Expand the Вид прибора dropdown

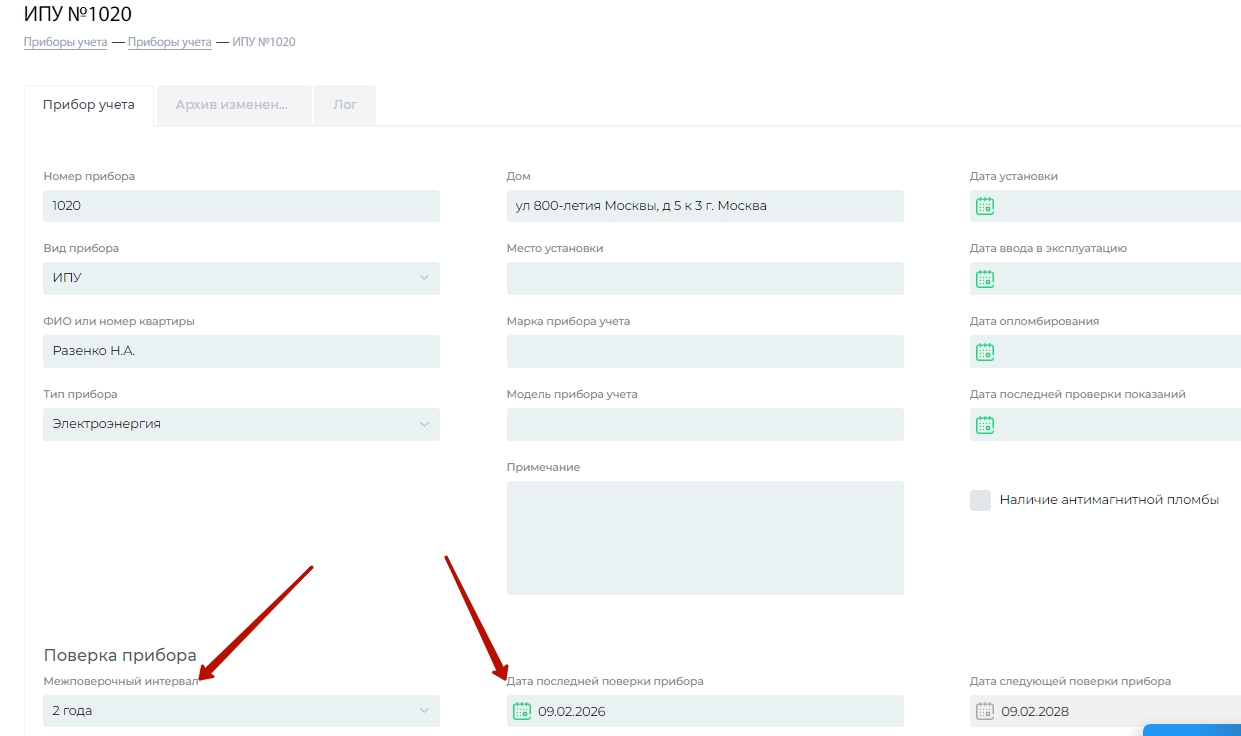[x=241, y=278]
